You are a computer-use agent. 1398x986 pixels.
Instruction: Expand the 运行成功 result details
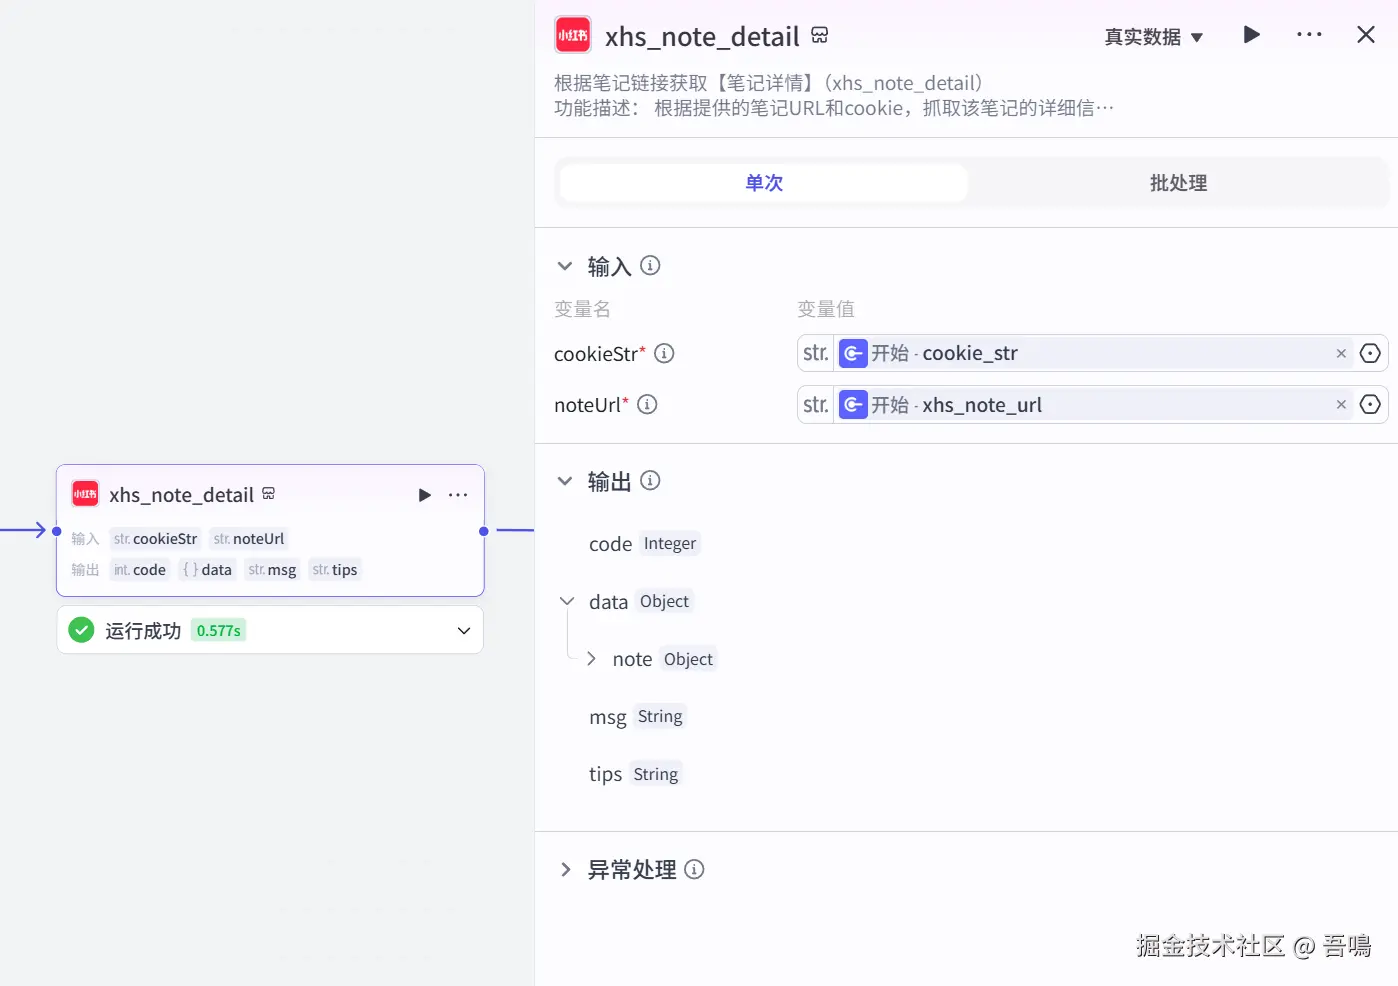click(464, 631)
